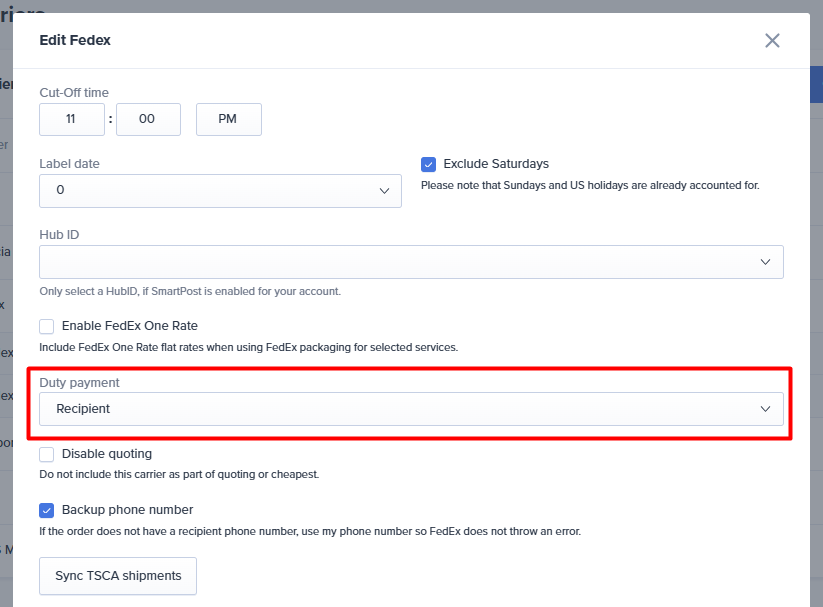Viewport: 823px width, 607px height.
Task: Click the Edit Fedex dialog title
Action: coord(75,40)
